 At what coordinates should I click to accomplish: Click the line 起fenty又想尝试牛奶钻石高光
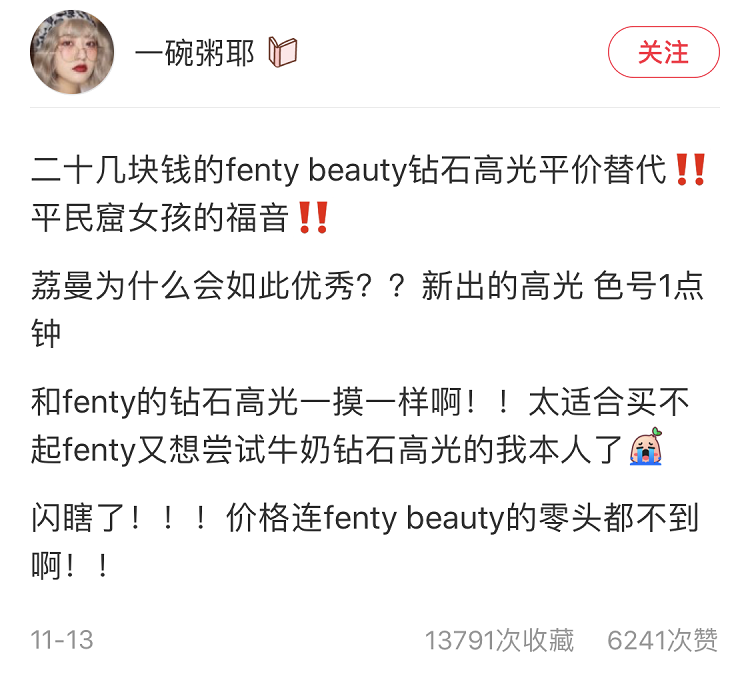coord(347,450)
